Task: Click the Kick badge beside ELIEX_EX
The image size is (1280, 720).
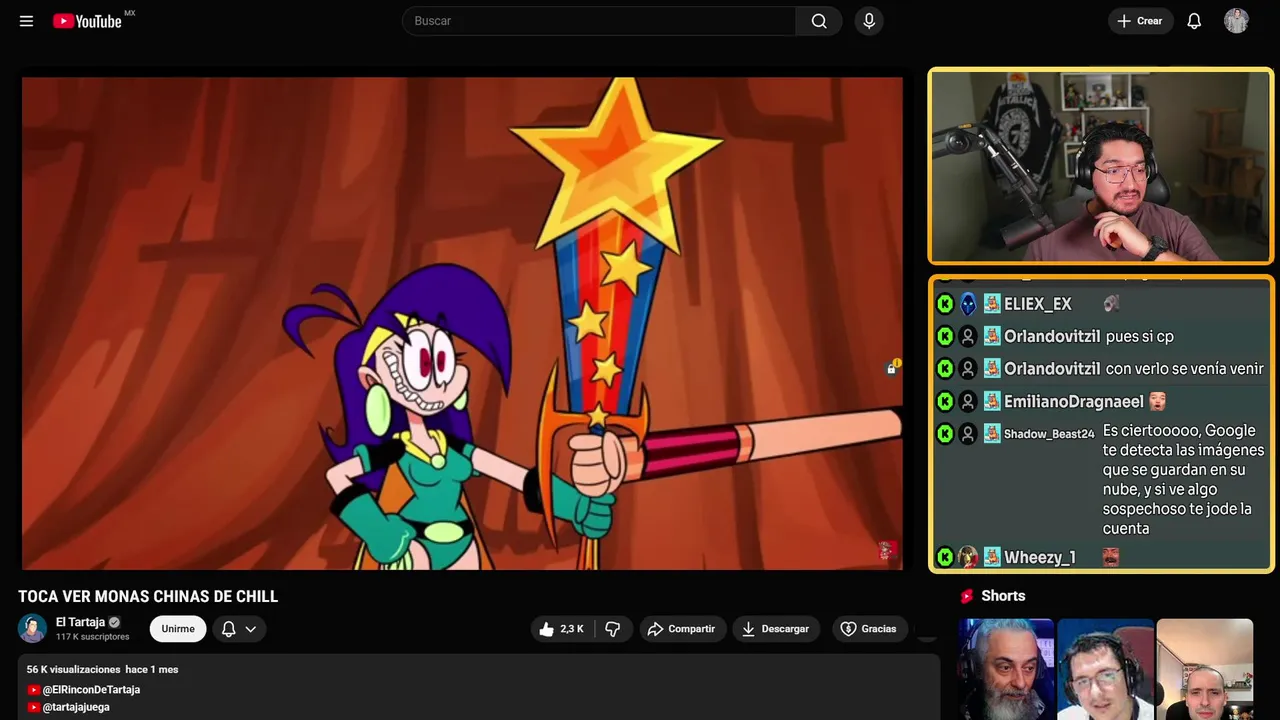Action: click(x=945, y=304)
